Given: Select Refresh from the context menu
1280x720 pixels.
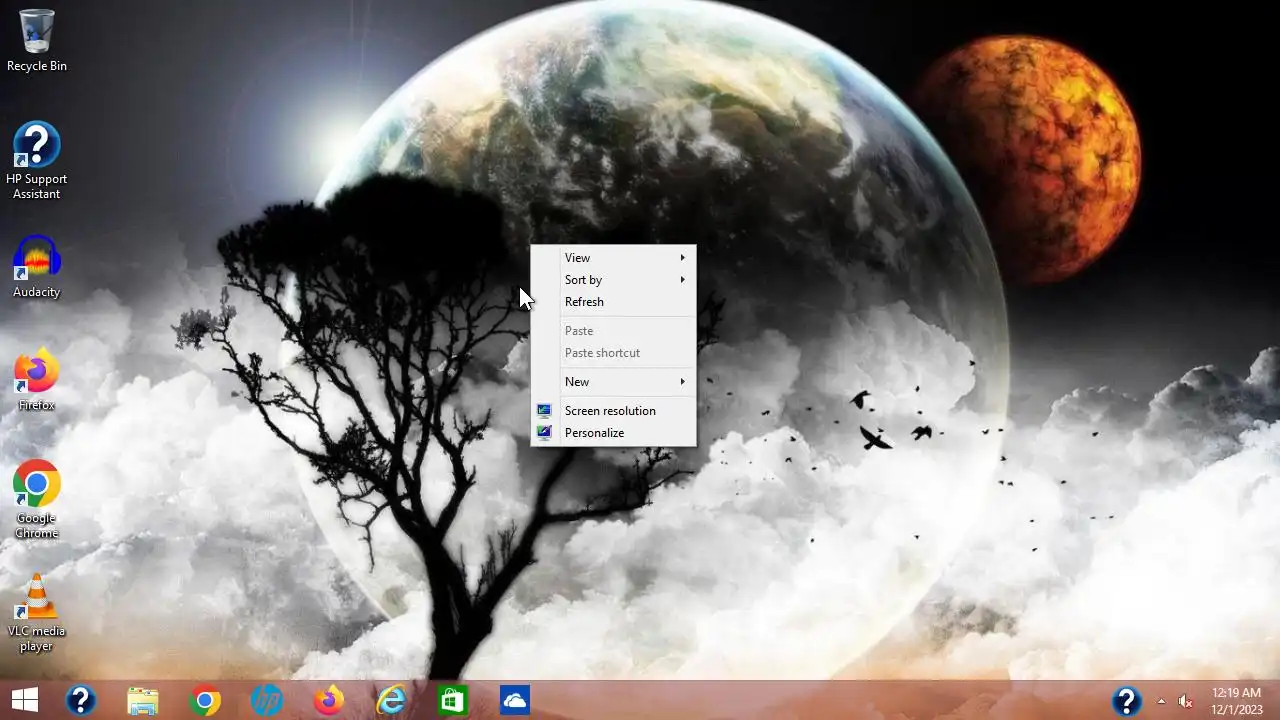Looking at the screenshot, I should point(613,302).
